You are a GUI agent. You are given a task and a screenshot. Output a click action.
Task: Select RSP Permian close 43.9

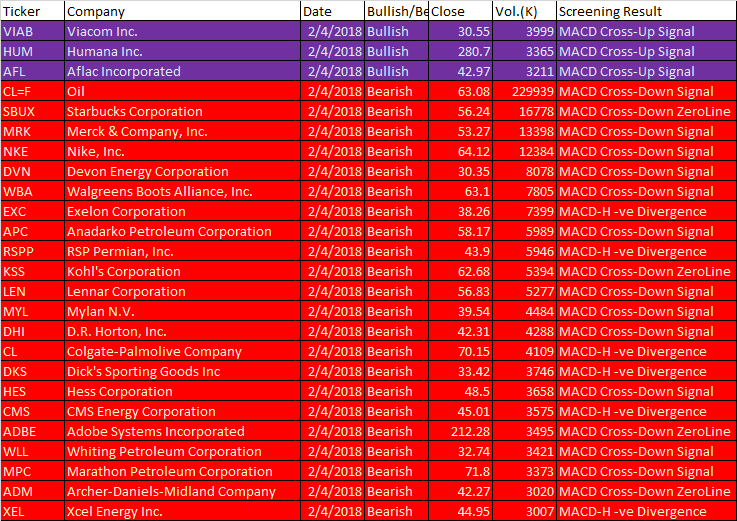coord(461,252)
